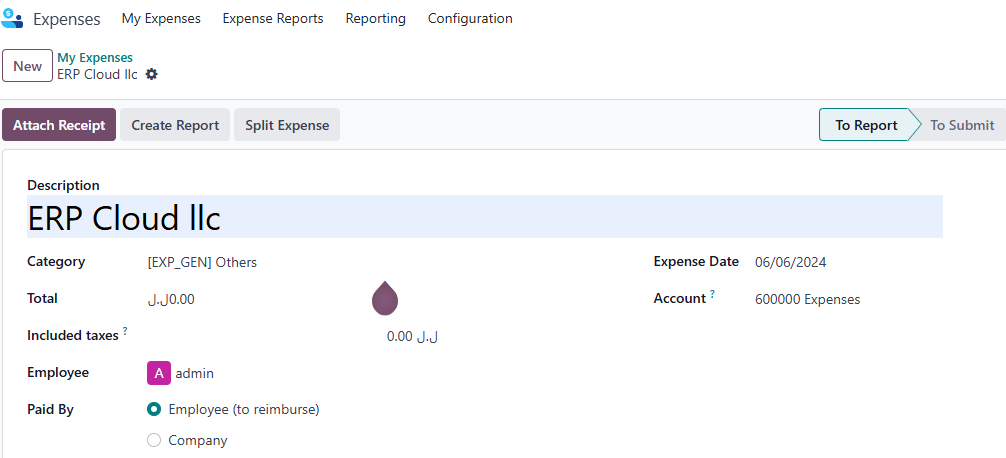Open the Expense Reports menu
The height and width of the screenshot is (458, 1006).
[273, 19]
